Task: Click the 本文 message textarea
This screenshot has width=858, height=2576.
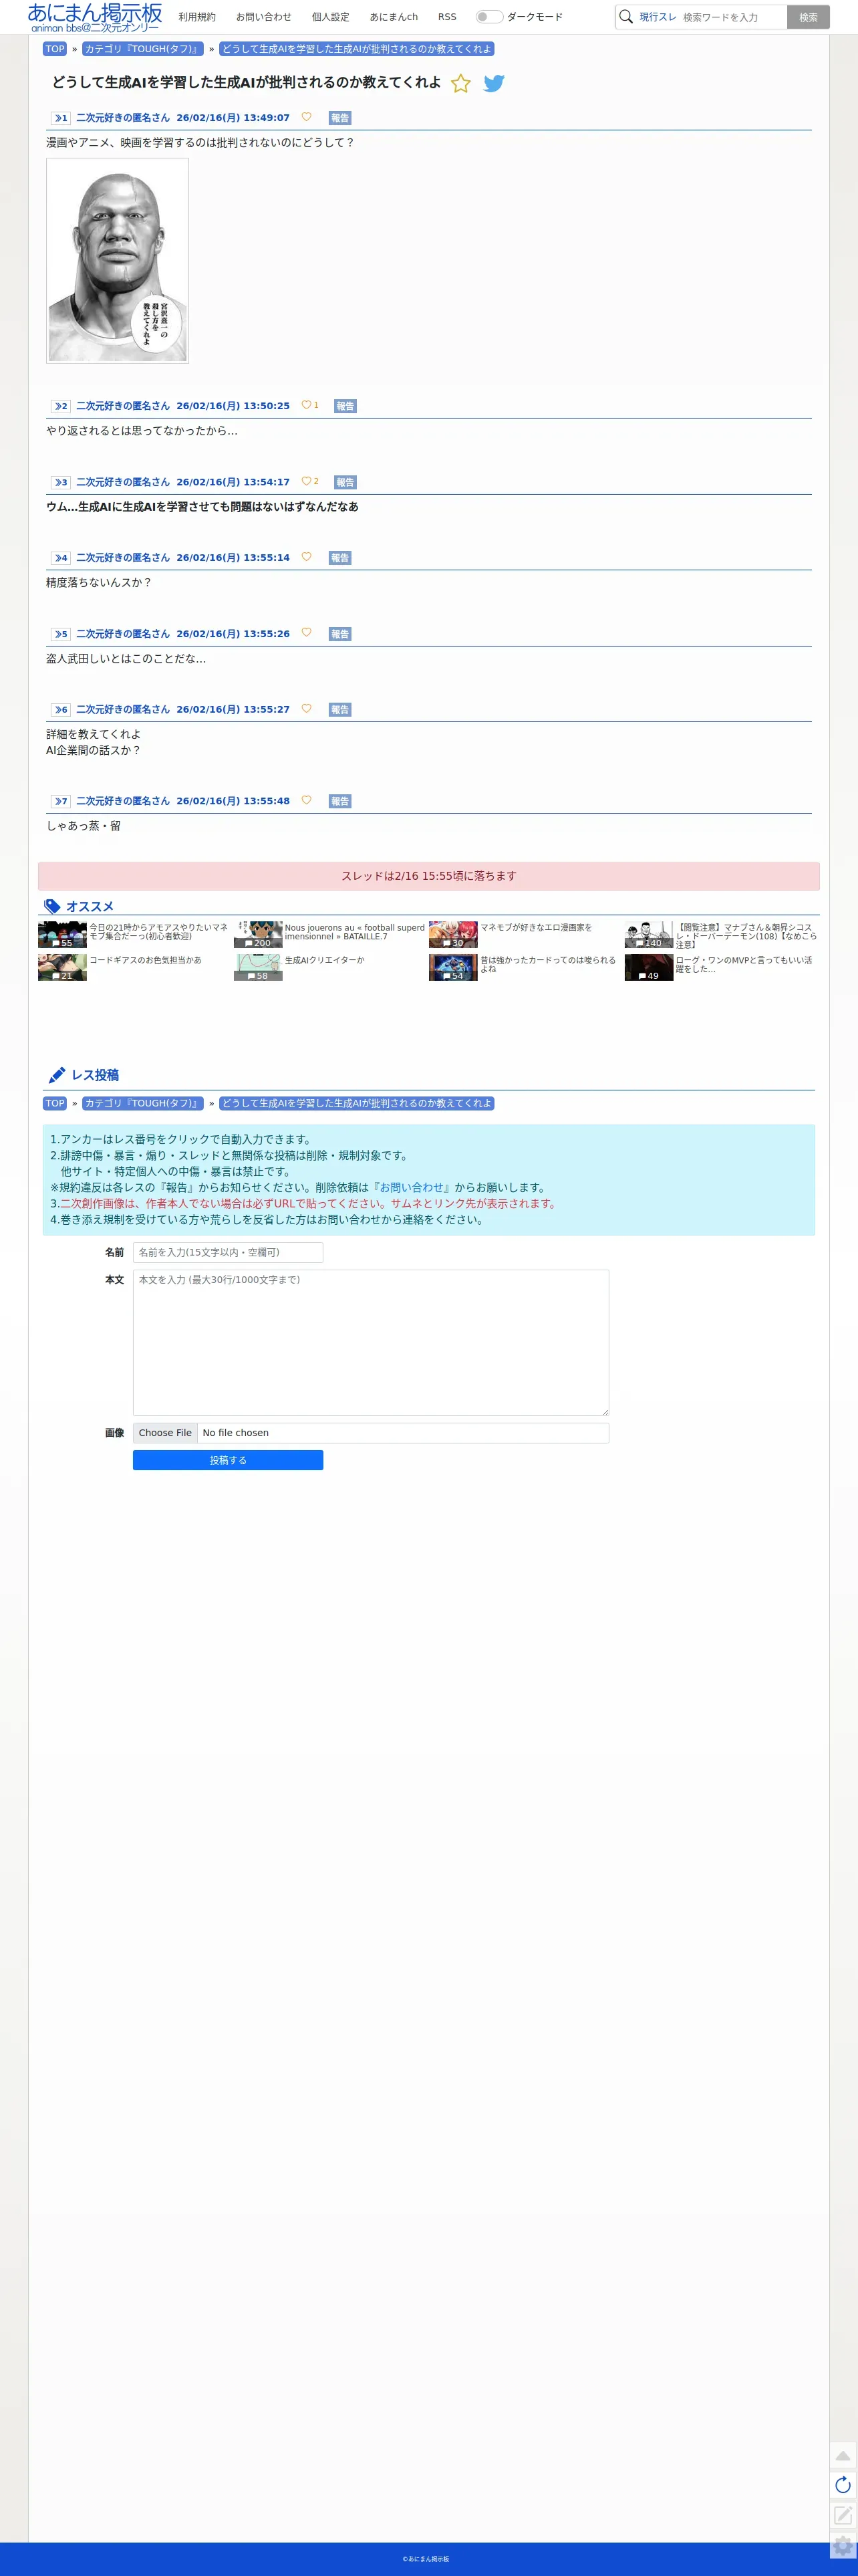Action: pos(371,1343)
